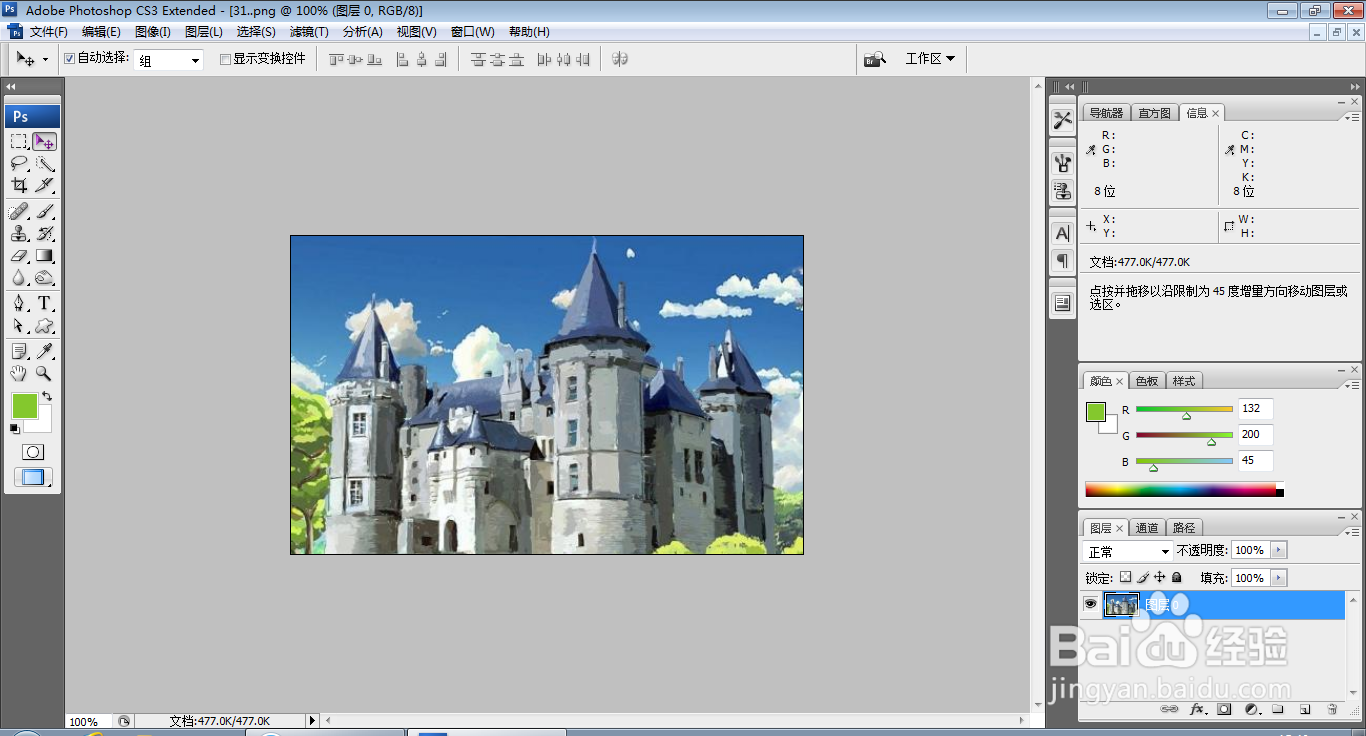Screen dimensions: 1366x736
Task: Check the 显示变换控件 checkbox
Action: coord(225,59)
